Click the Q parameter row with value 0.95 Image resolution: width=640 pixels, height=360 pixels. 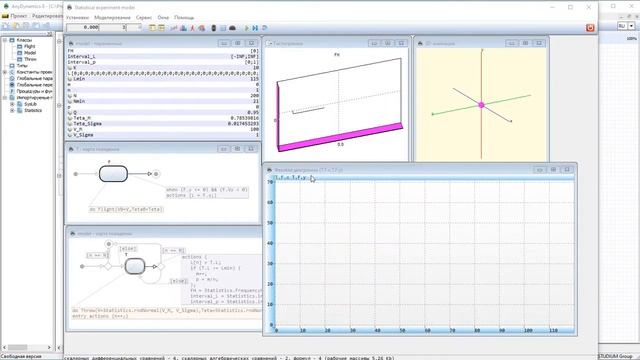pos(163,112)
